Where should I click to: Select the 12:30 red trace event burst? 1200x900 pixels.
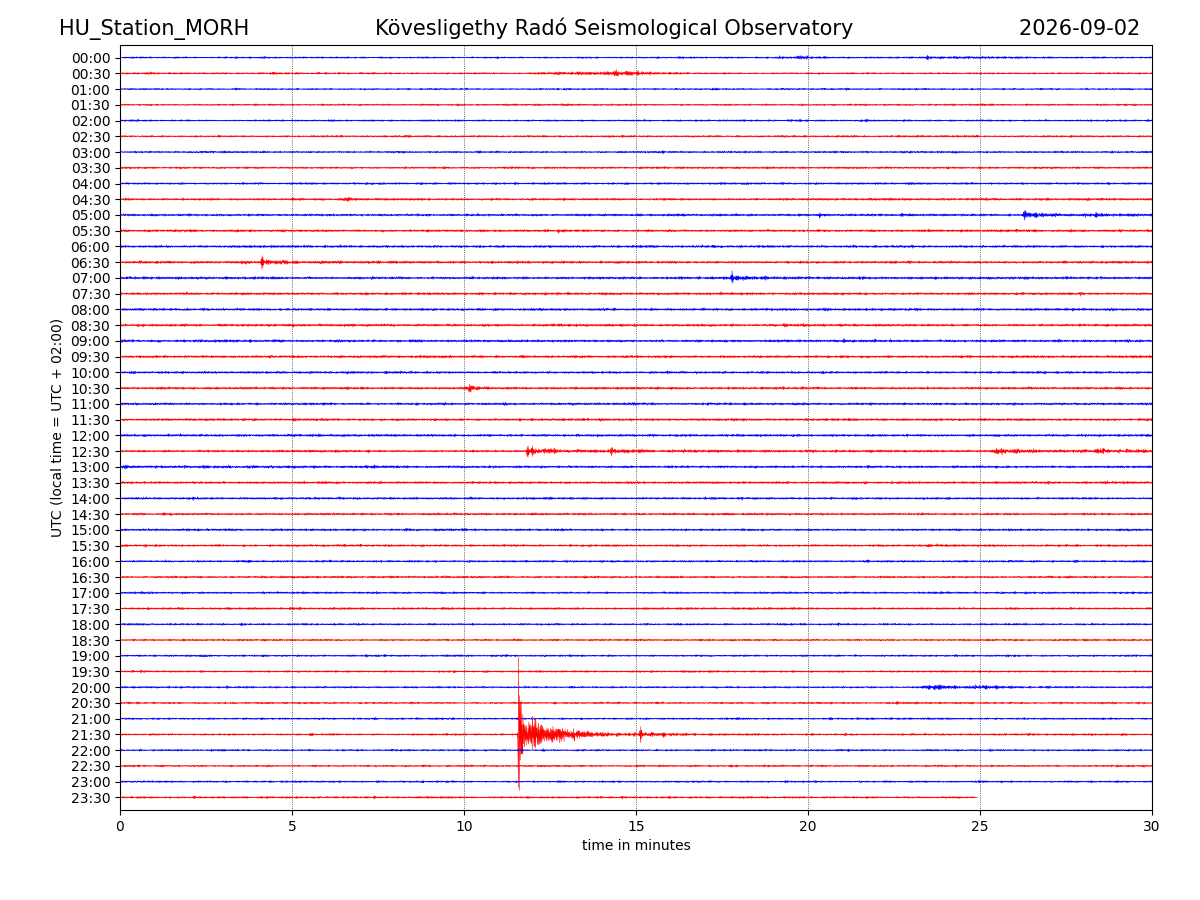(531, 451)
